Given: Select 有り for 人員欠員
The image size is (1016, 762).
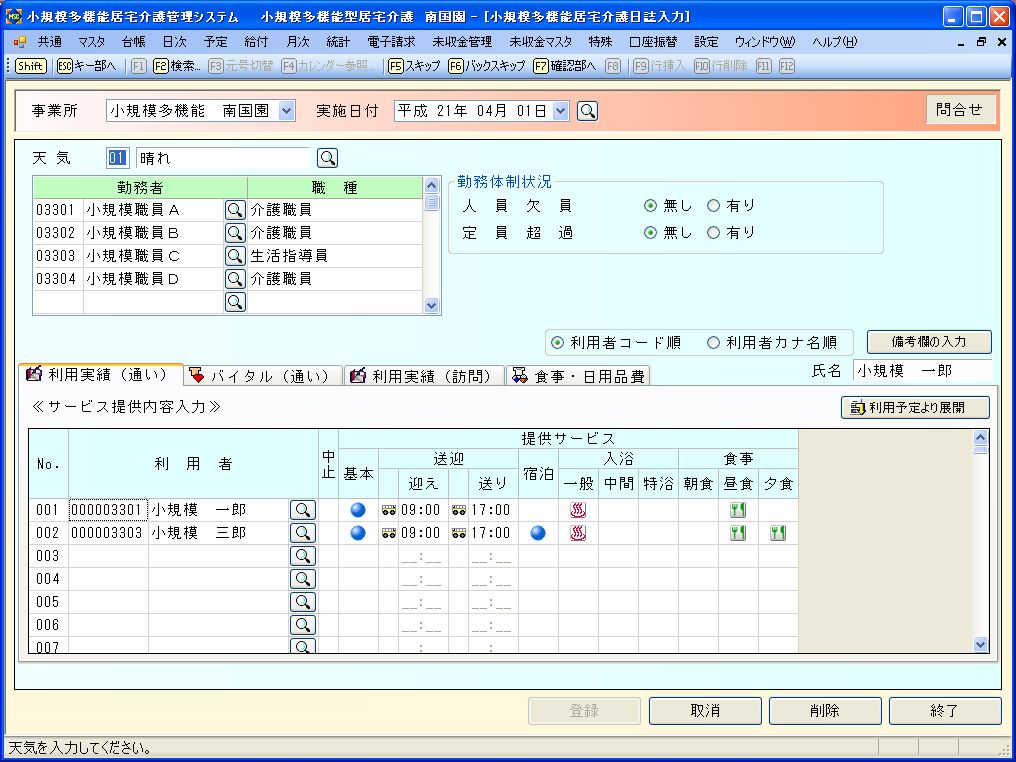Looking at the screenshot, I should click(x=714, y=206).
